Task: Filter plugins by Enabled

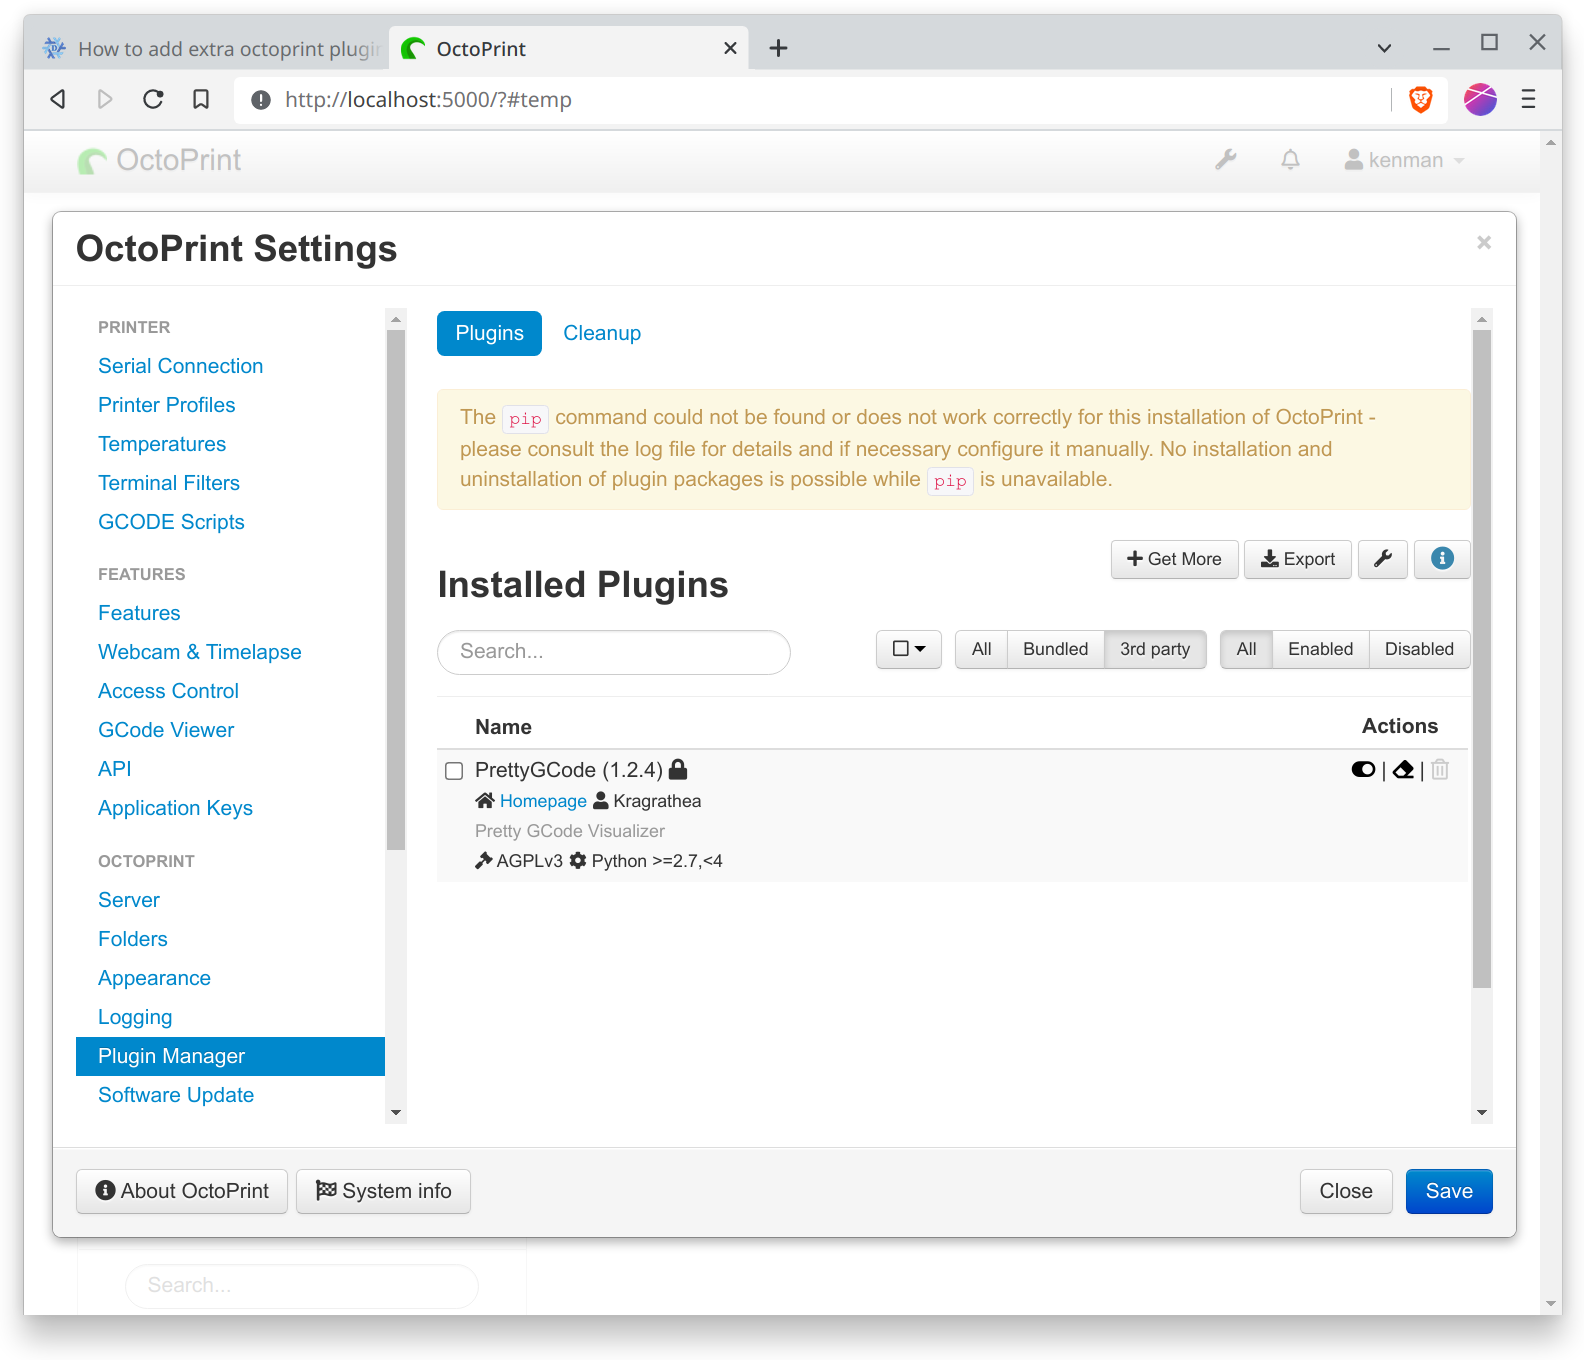Action: click(x=1320, y=649)
